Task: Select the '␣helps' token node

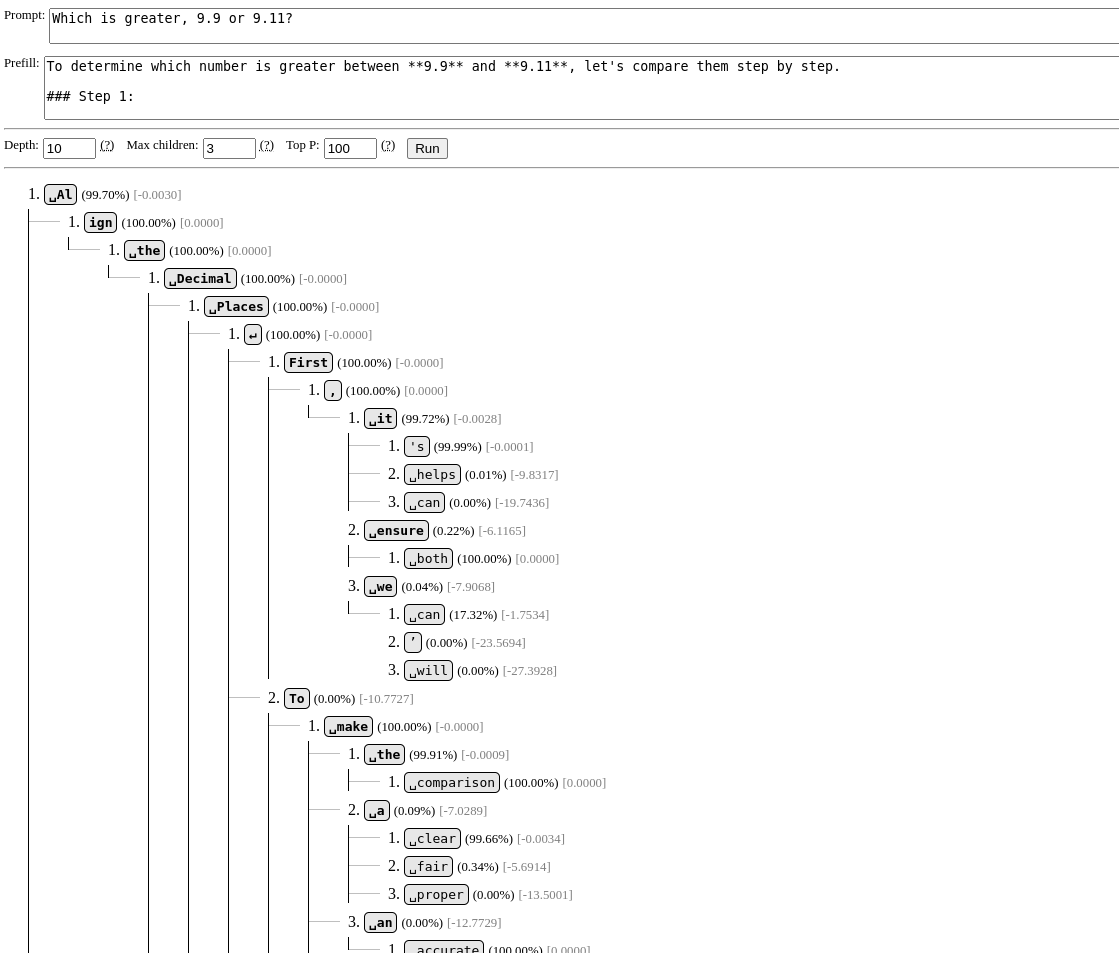Action: click(432, 475)
